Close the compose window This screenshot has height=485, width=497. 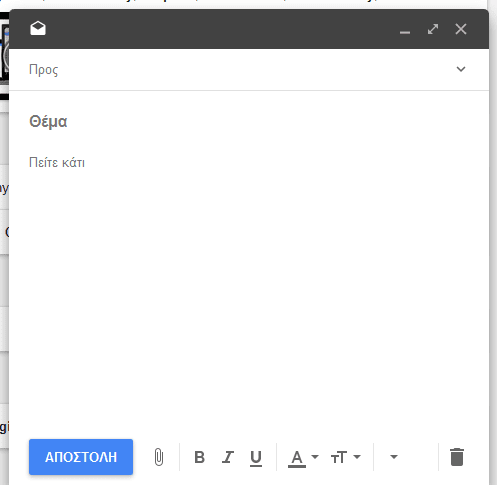461,29
